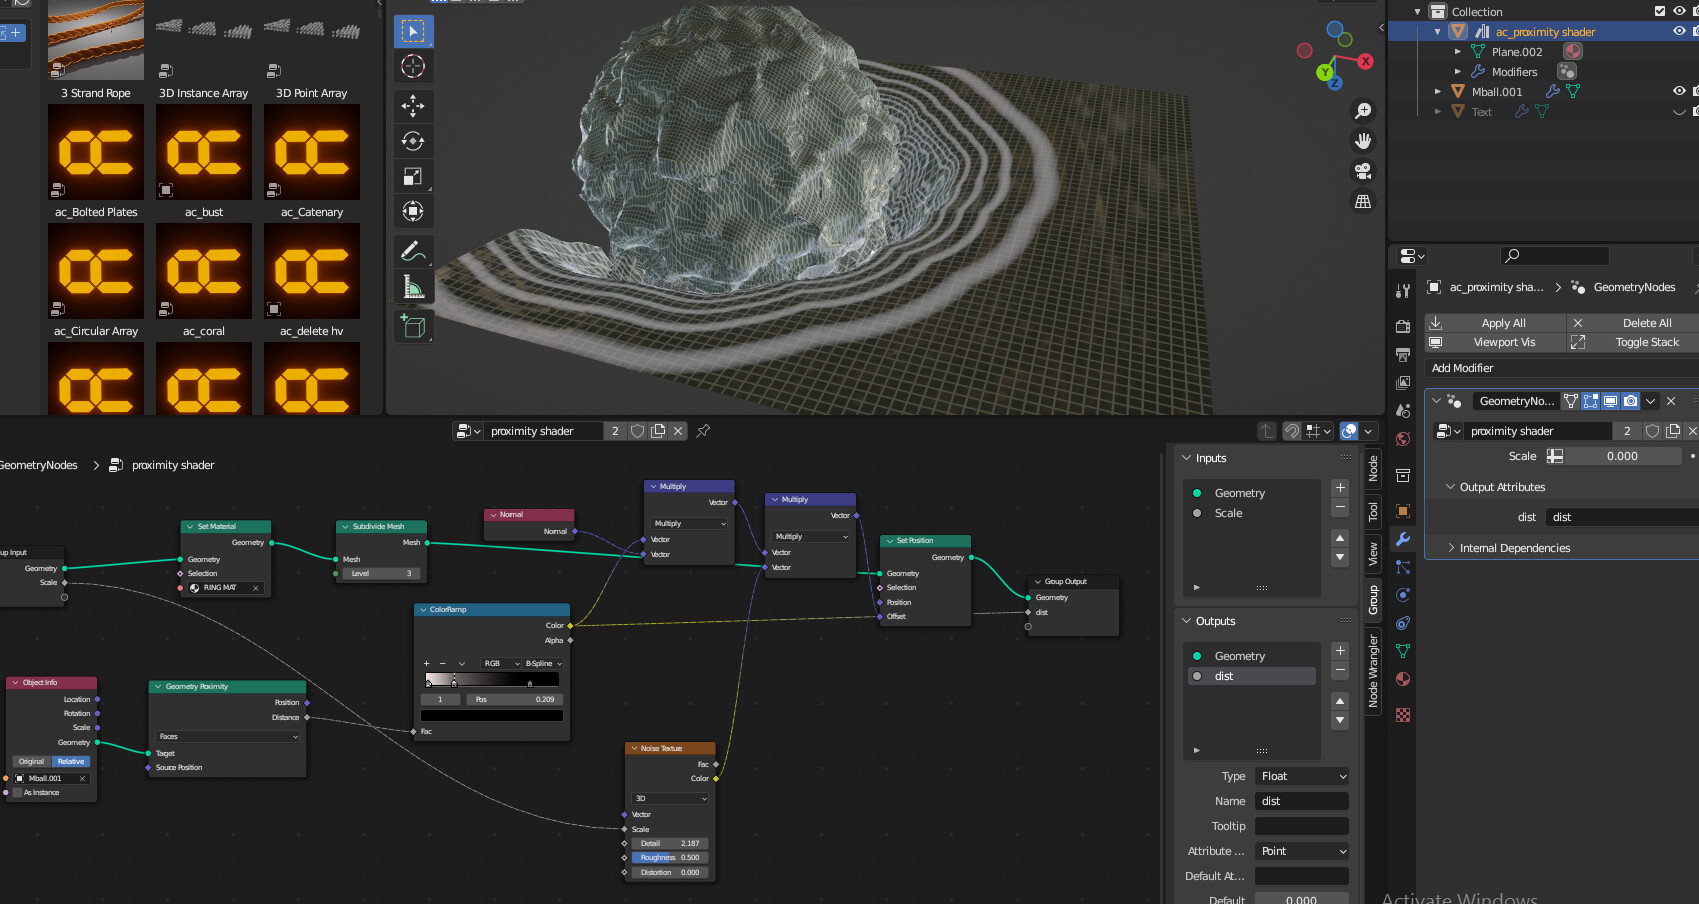This screenshot has height=904, width=1699.
Task: Collapse the Inputs panel
Action: click(x=1204, y=458)
